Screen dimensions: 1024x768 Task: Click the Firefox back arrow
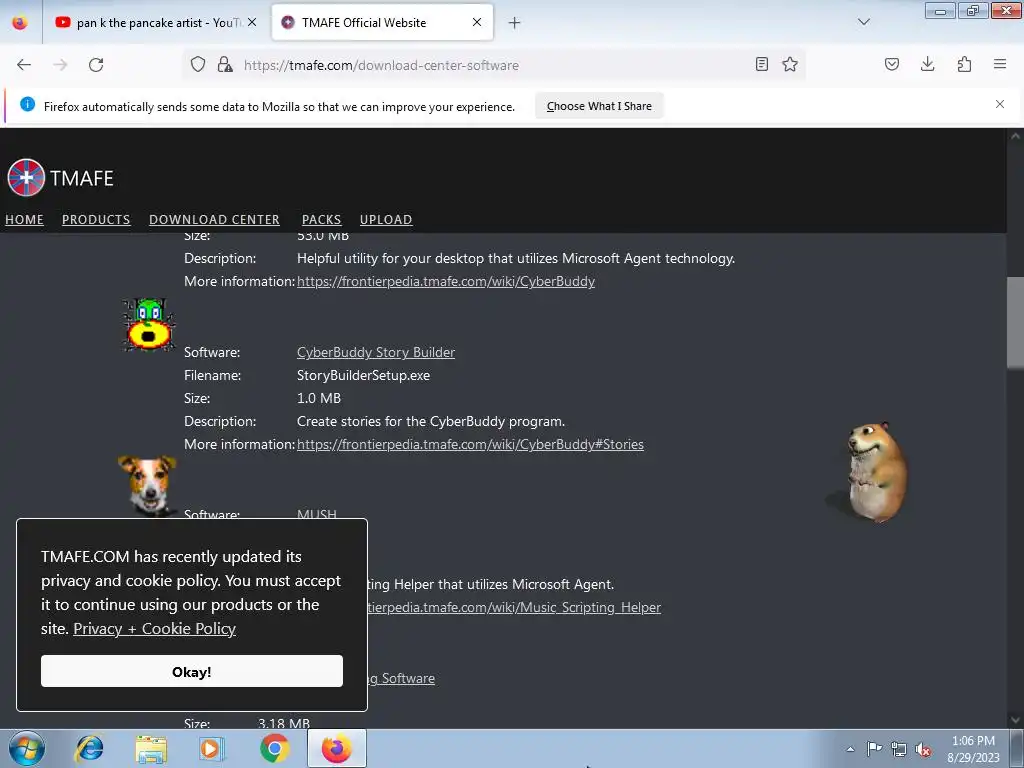click(24, 65)
